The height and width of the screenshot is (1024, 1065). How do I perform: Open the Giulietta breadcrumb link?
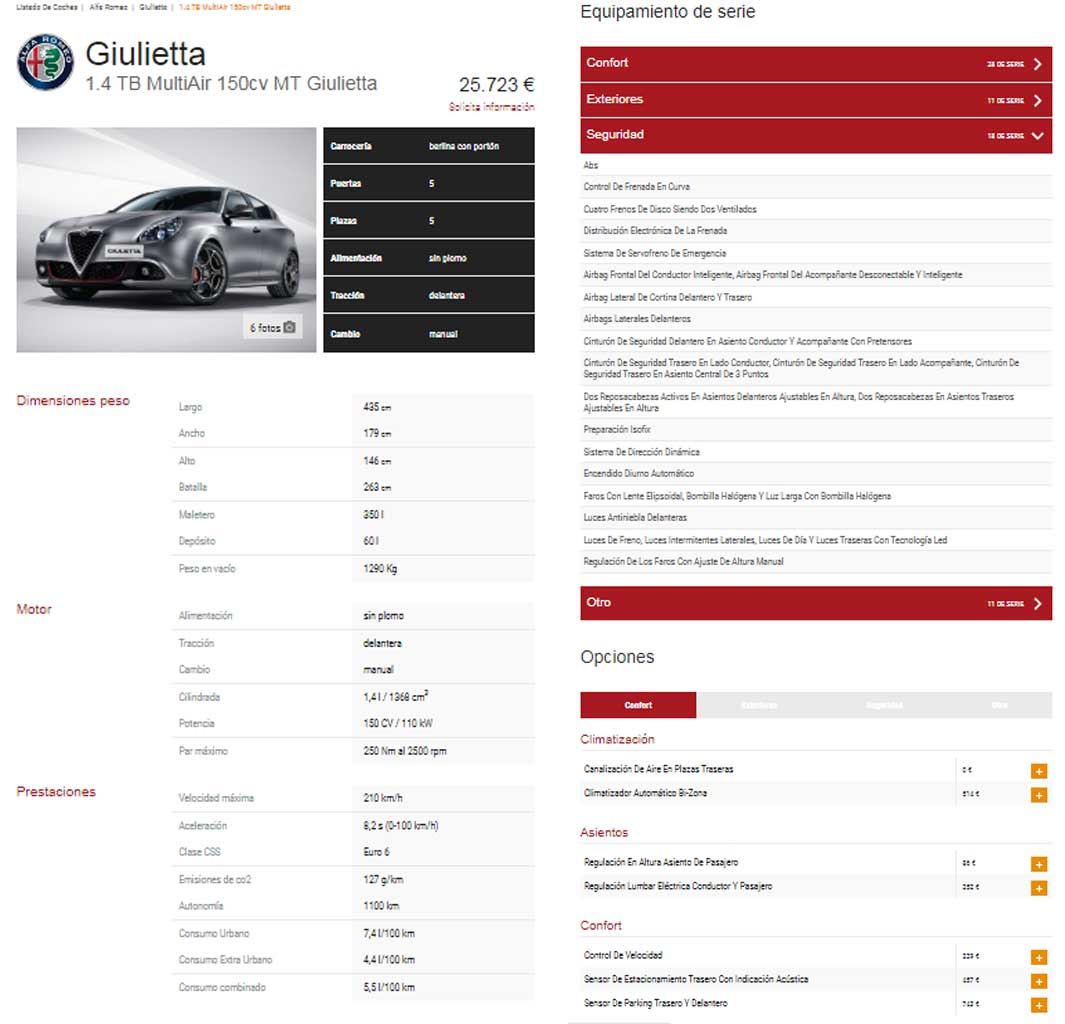pyautogui.click(x=153, y=7)
